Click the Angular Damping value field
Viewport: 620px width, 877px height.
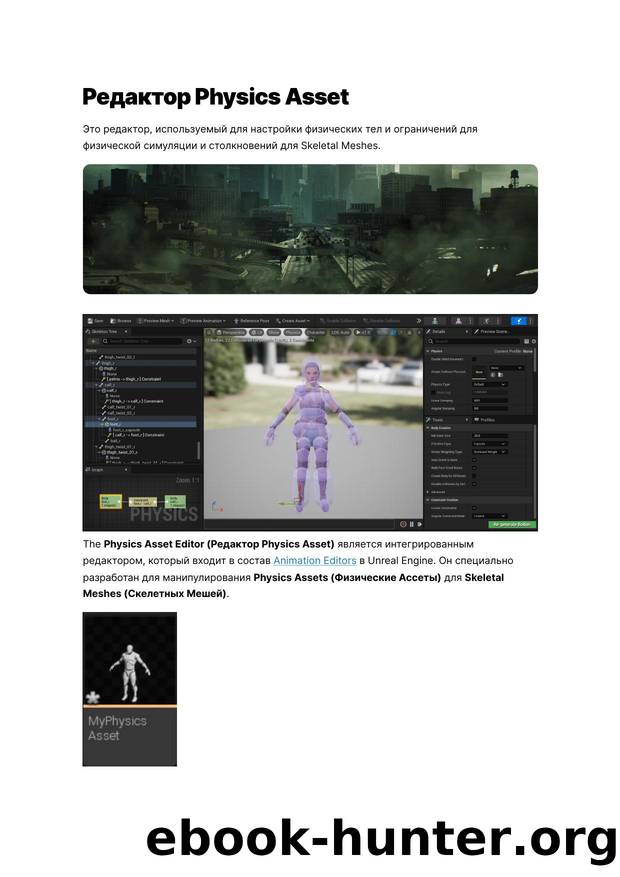490,408
